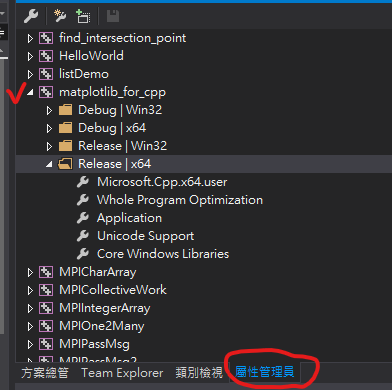Click the disabled Save toolbar icon
392x390 pixels.
[x=113, y=16]
